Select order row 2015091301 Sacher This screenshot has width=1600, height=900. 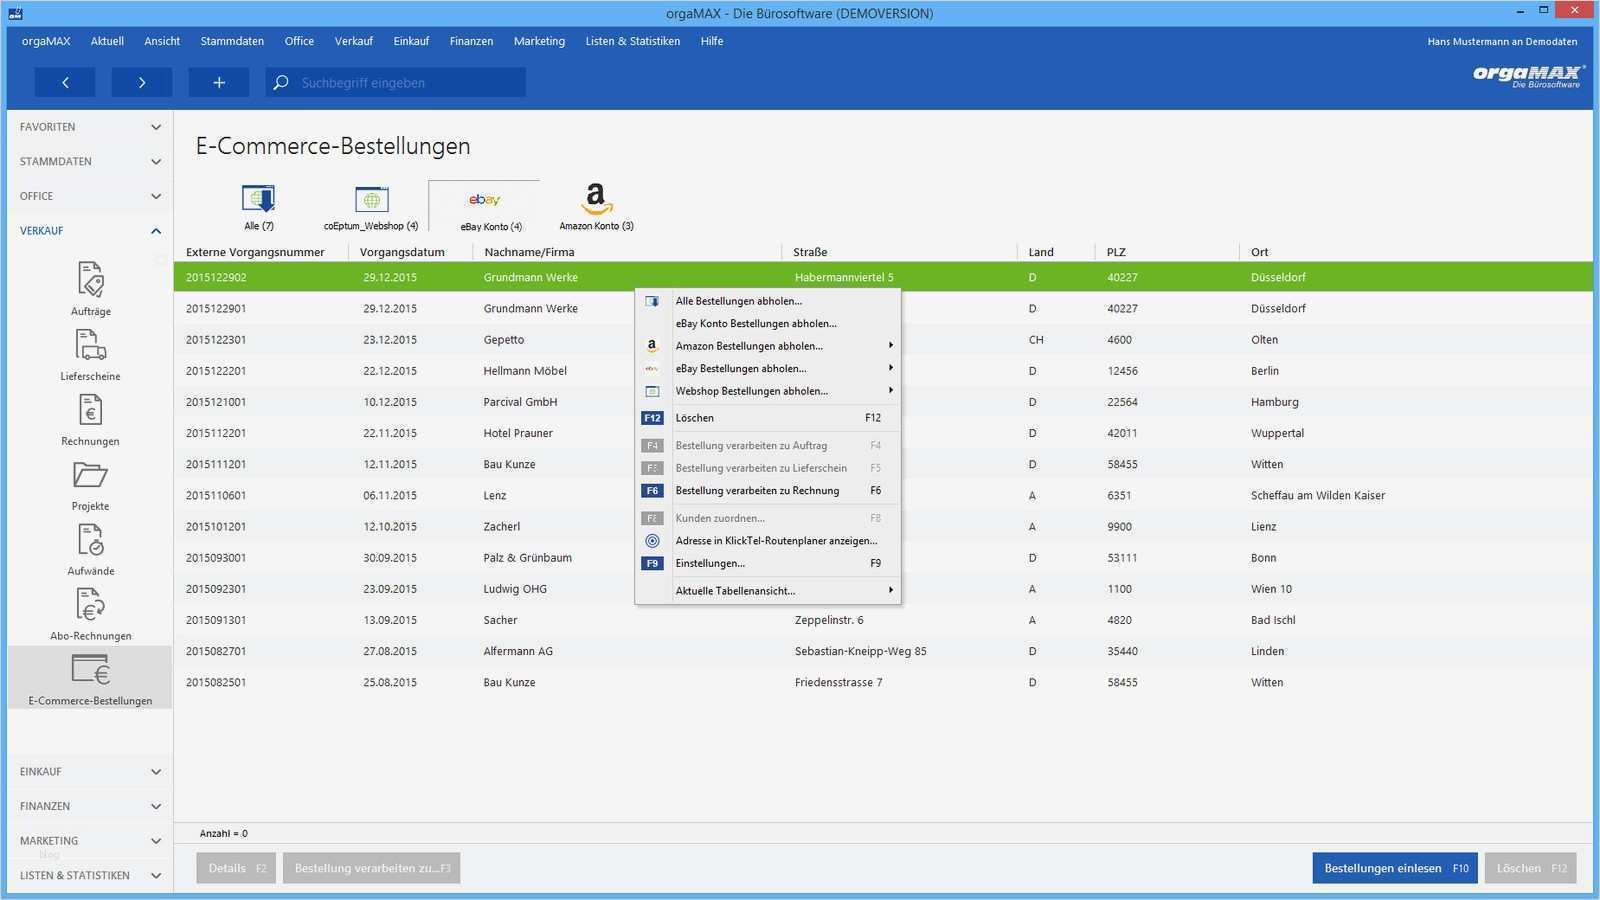click(883, 620)
